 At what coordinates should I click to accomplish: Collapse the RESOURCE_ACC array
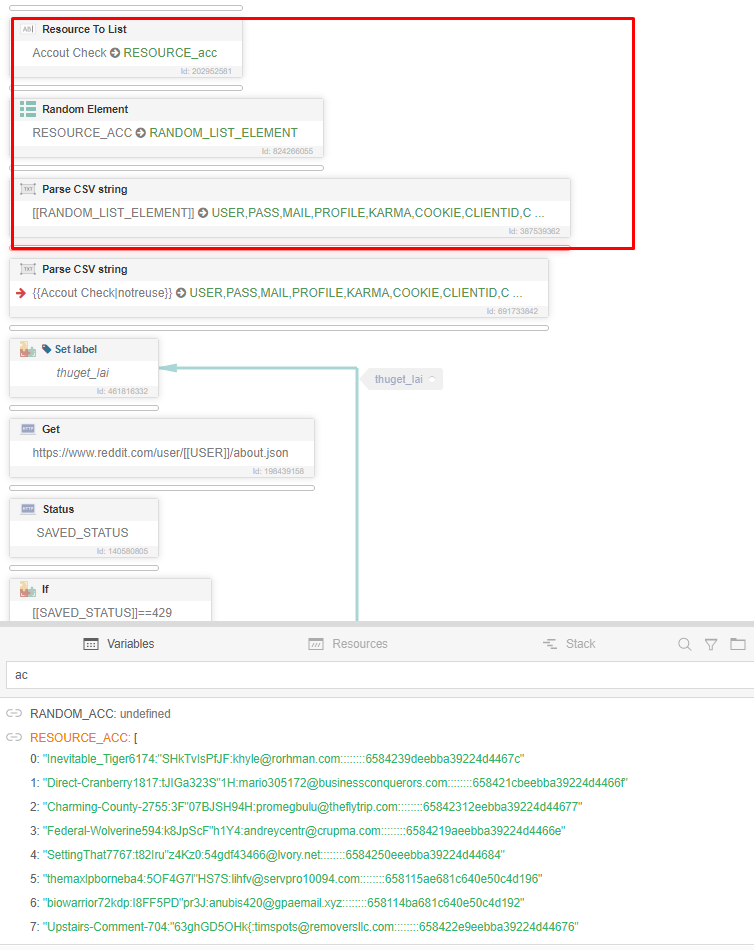[x=81, y=737]
